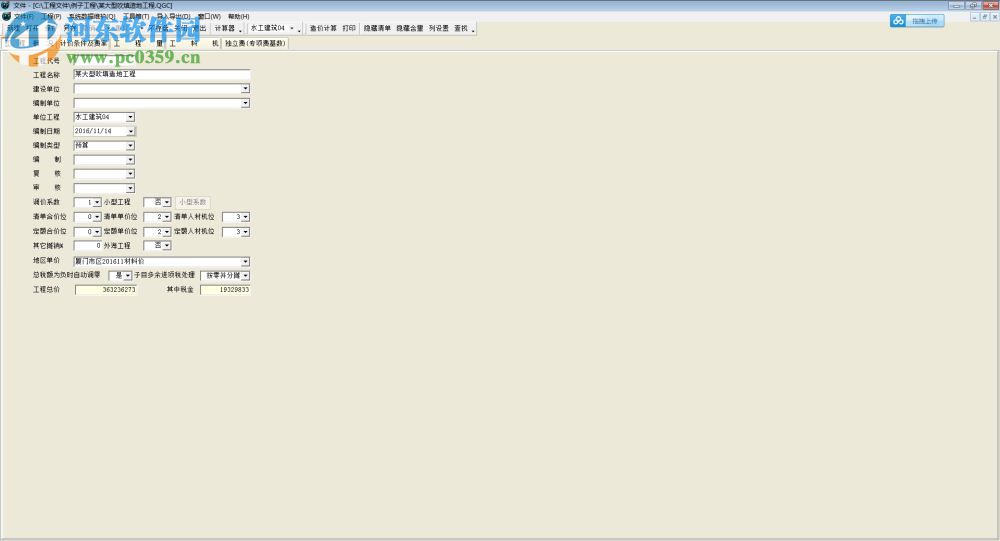Switch to the 工料机 tab

(194, 43)
